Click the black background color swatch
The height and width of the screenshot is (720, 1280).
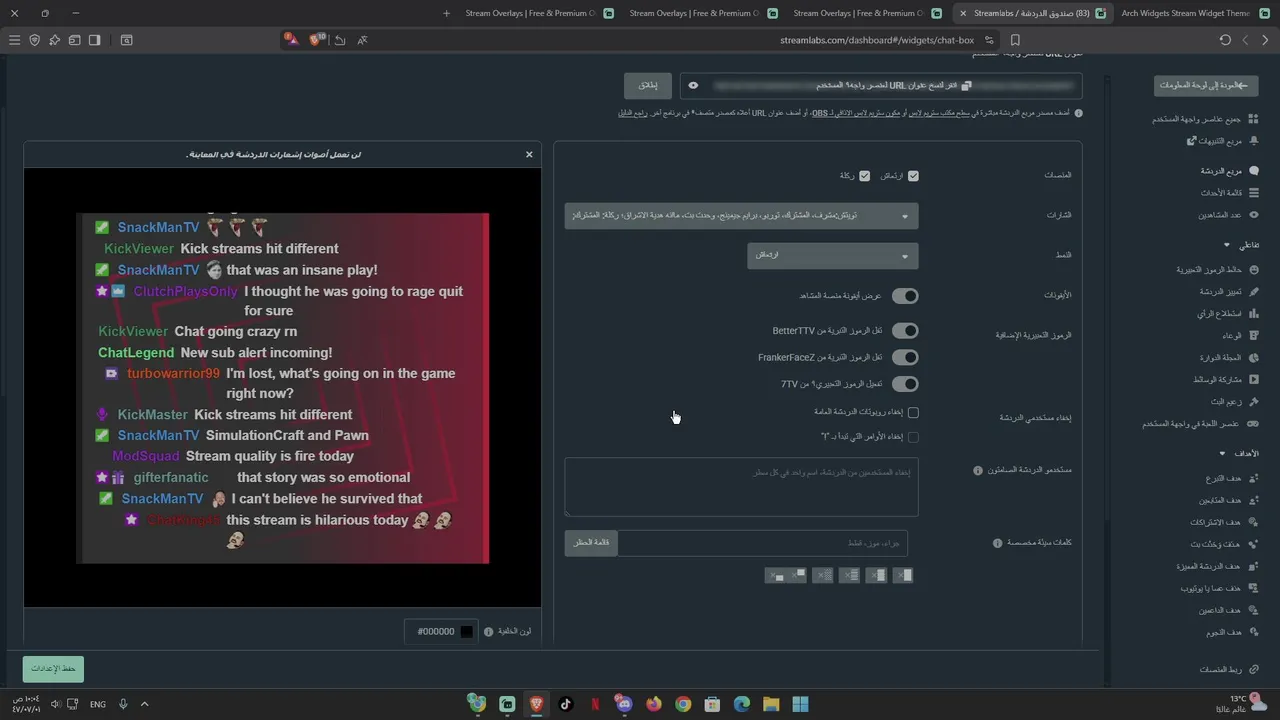point(466,632)
